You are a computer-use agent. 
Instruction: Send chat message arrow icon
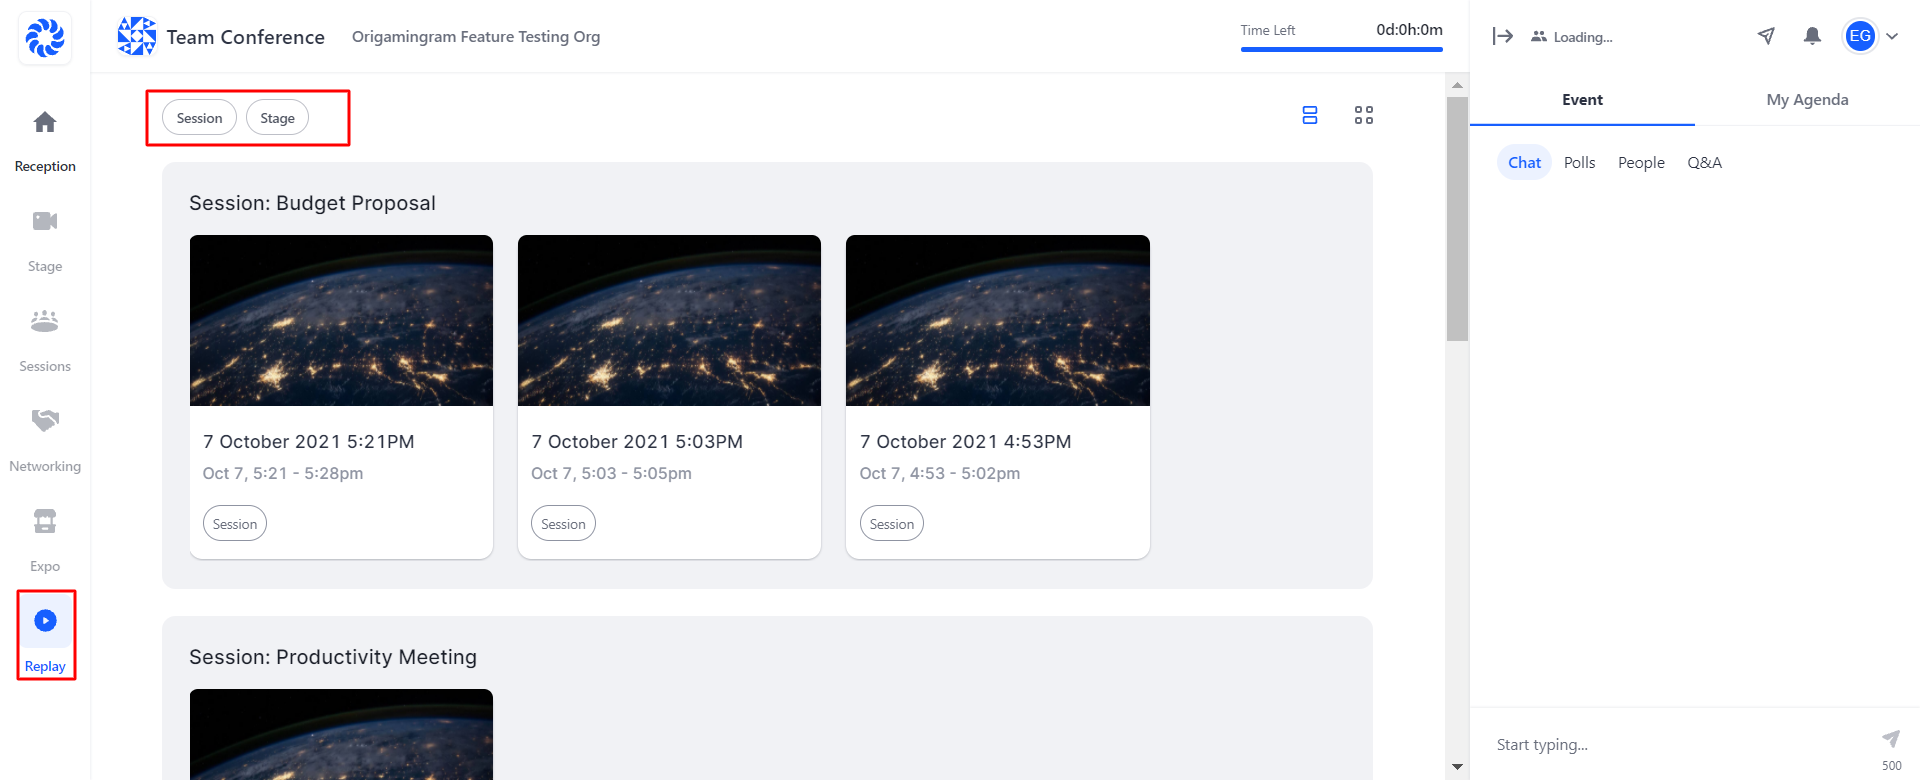coord(1891,739)
